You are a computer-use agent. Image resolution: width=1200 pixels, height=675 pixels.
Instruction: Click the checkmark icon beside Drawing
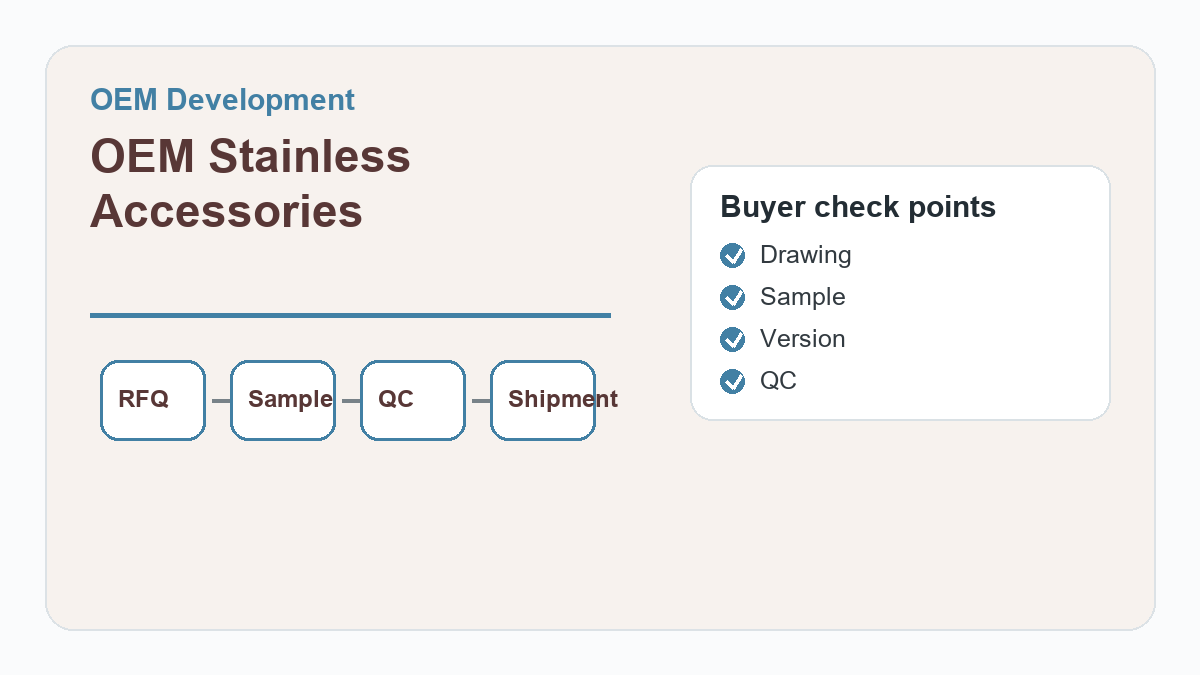733,256
